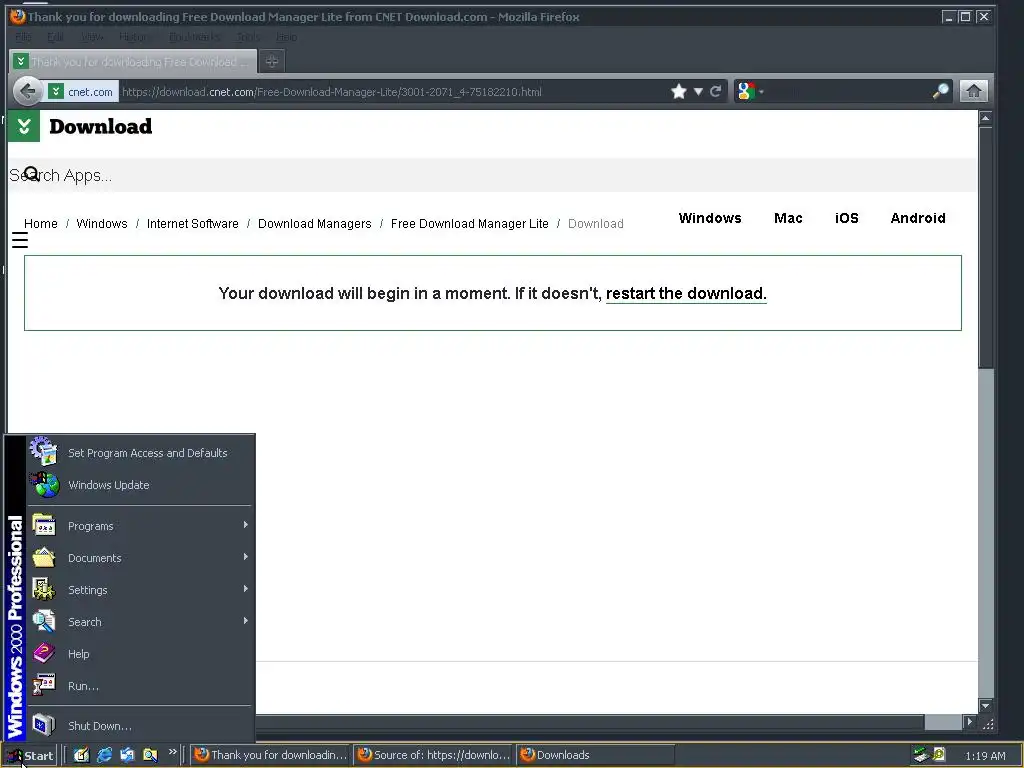Click the vertical scrollbar thumb

[985, 247]
